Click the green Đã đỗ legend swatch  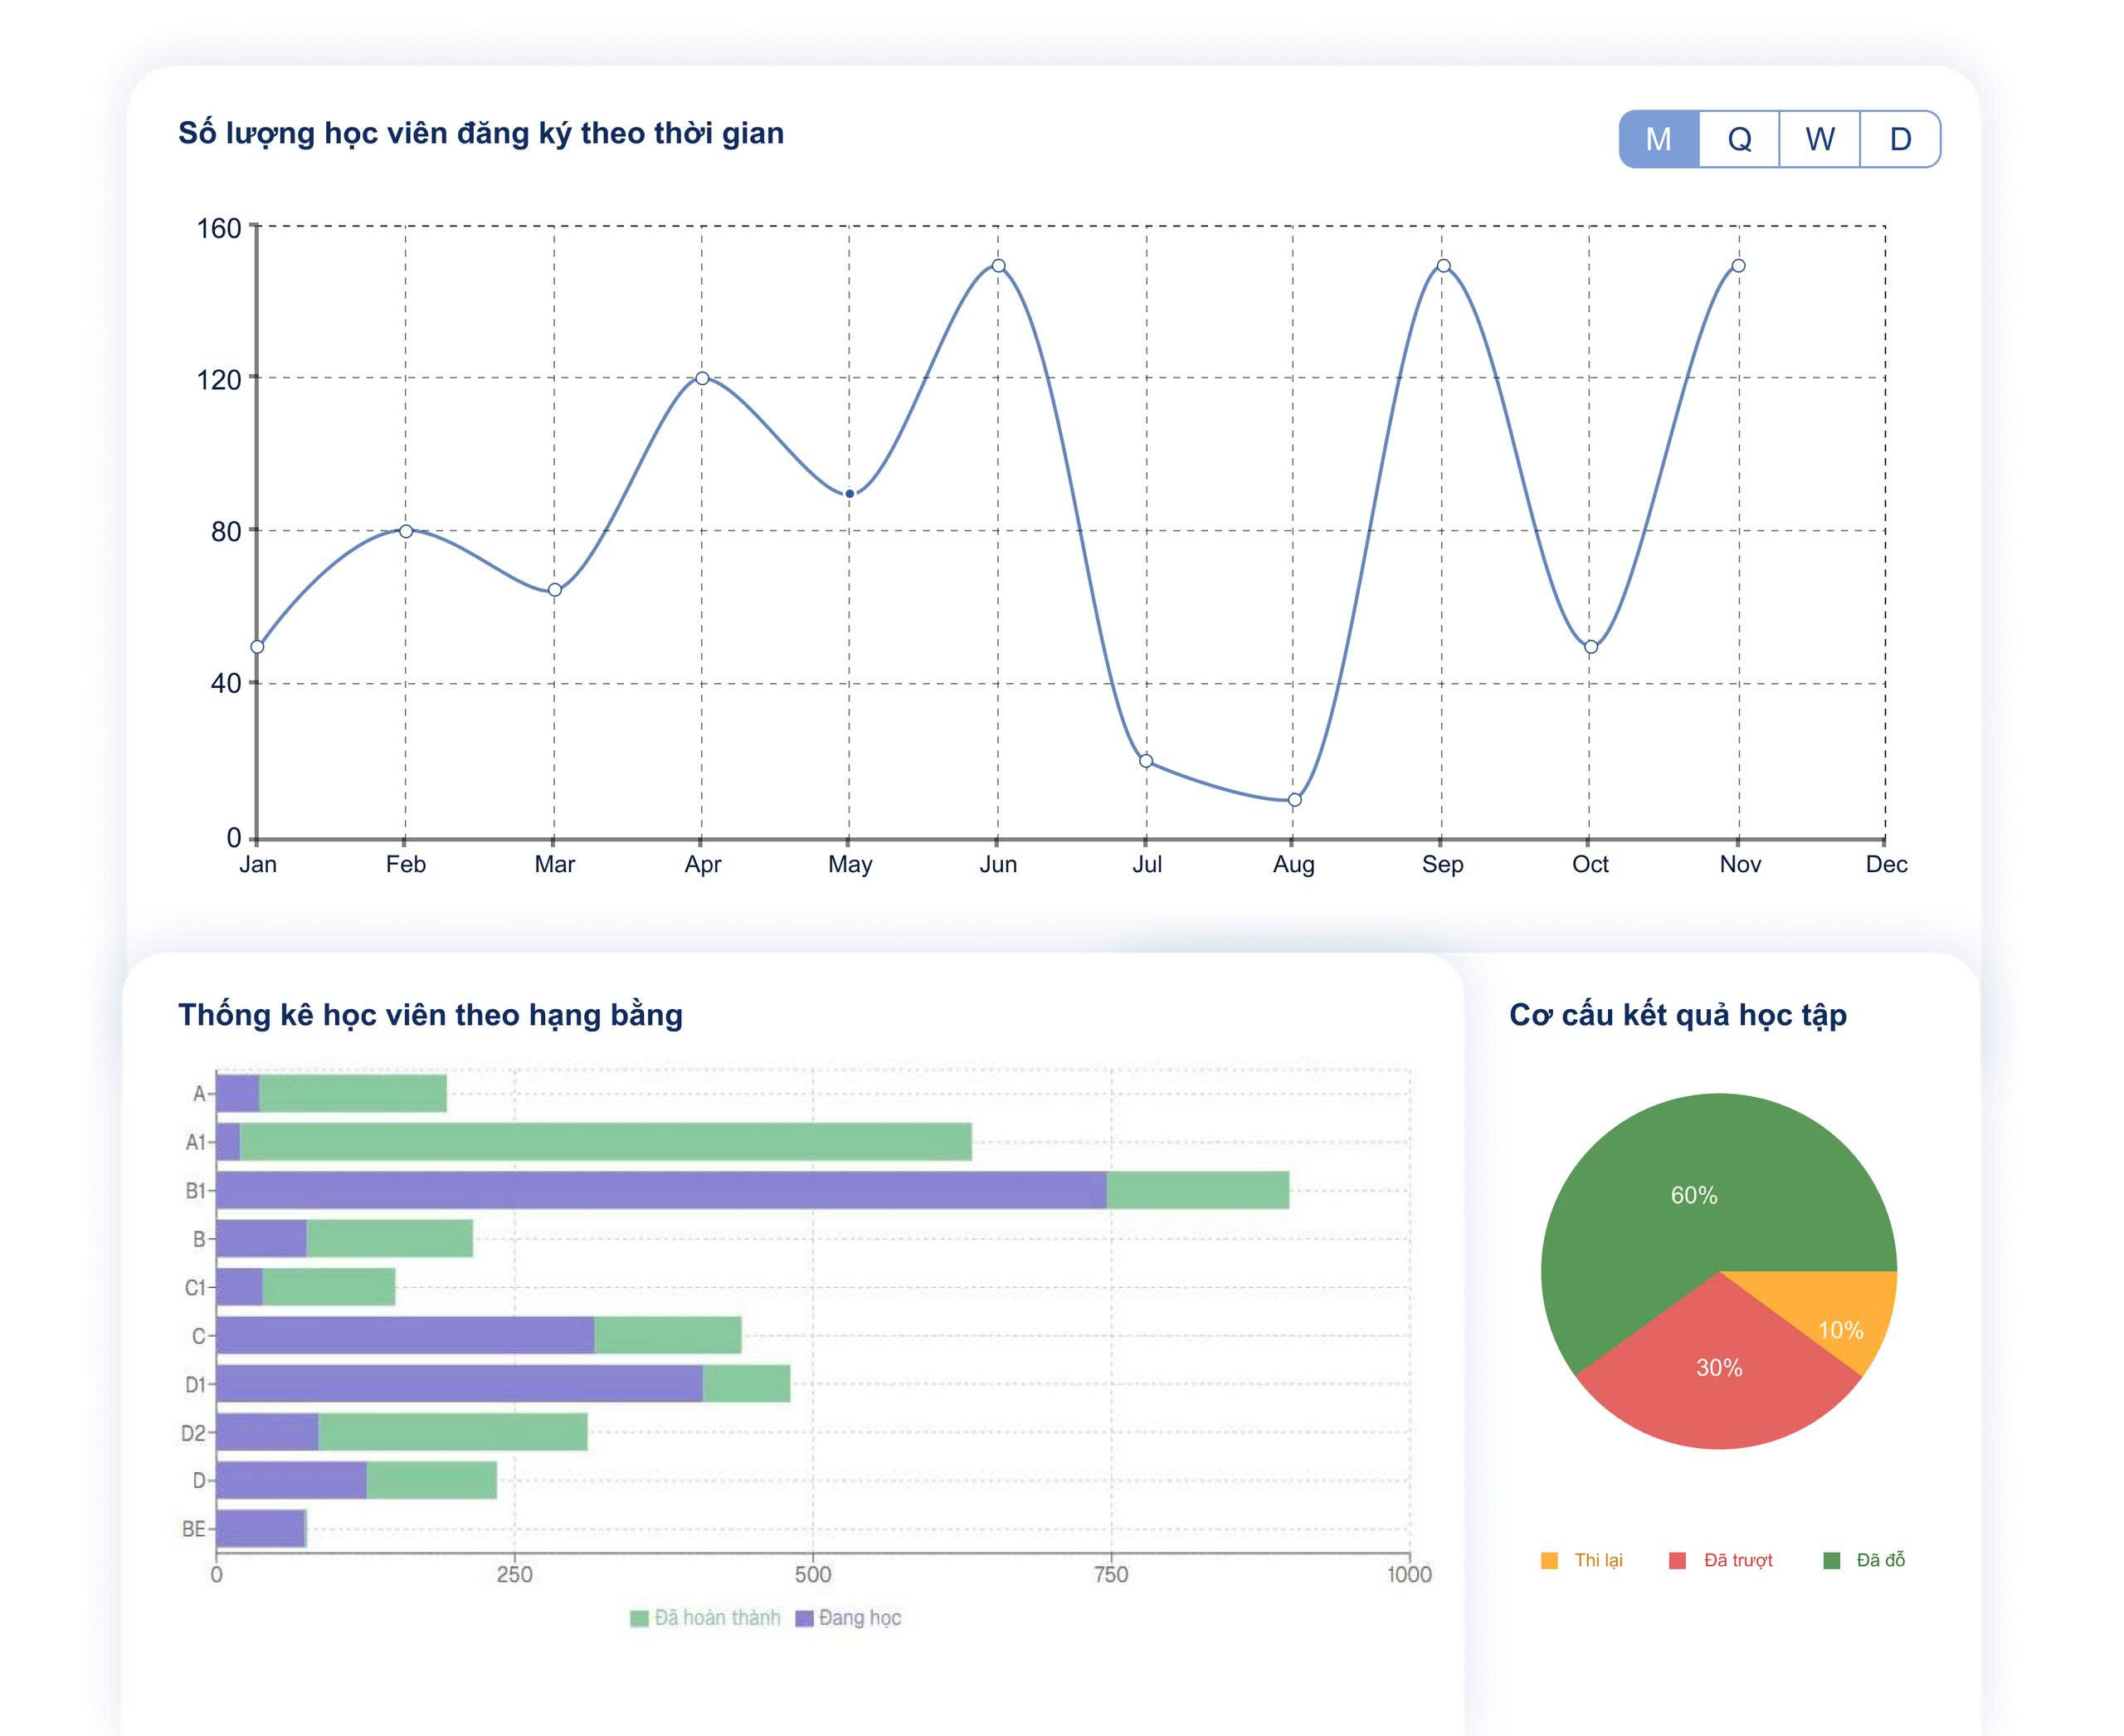[1831, 1561]
